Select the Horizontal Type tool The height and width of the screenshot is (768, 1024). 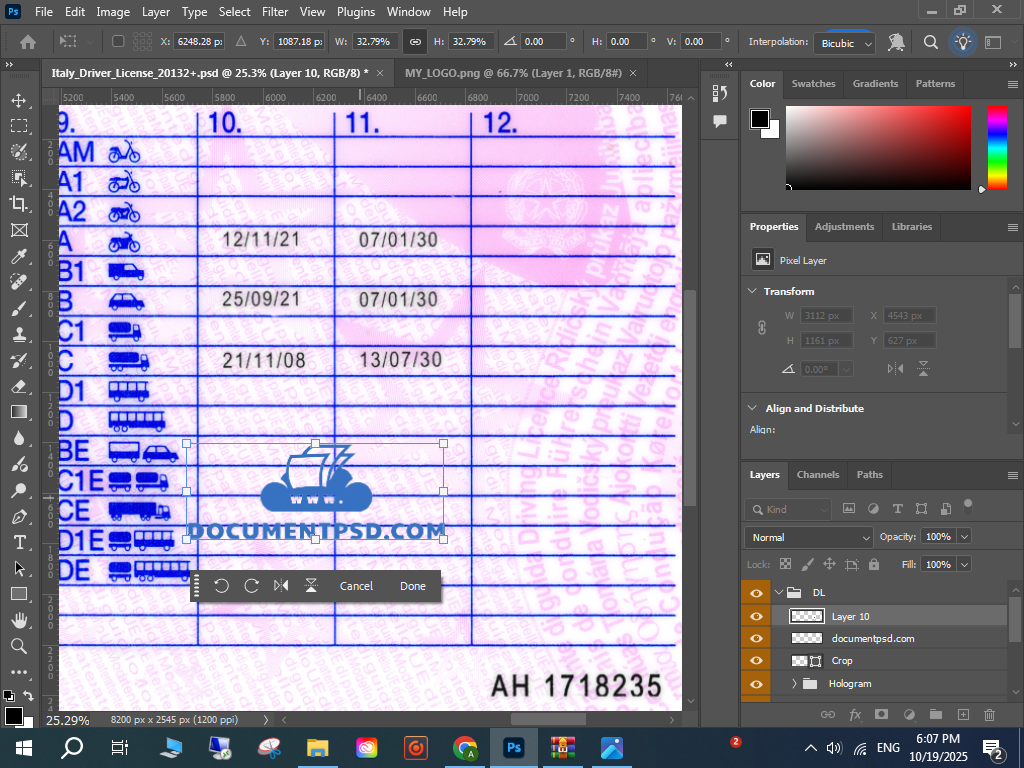[18, 542]
